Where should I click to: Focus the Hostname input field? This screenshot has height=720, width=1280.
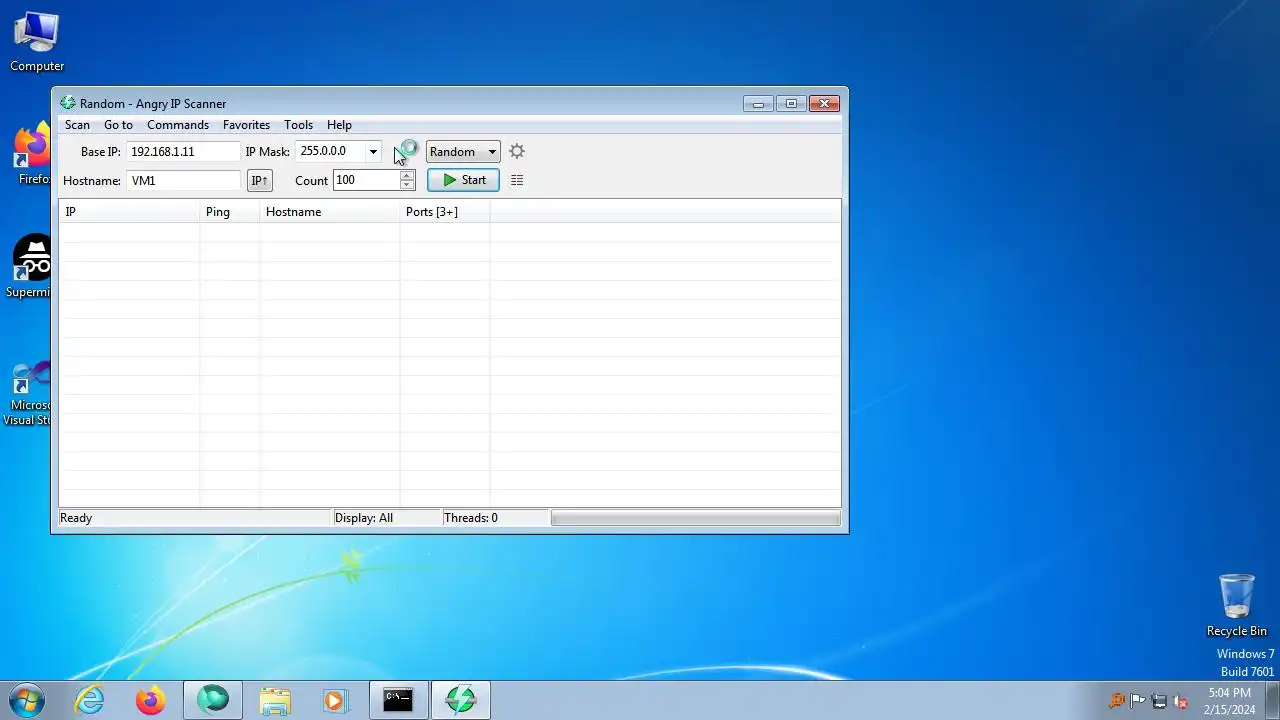[x=184, y=181]
